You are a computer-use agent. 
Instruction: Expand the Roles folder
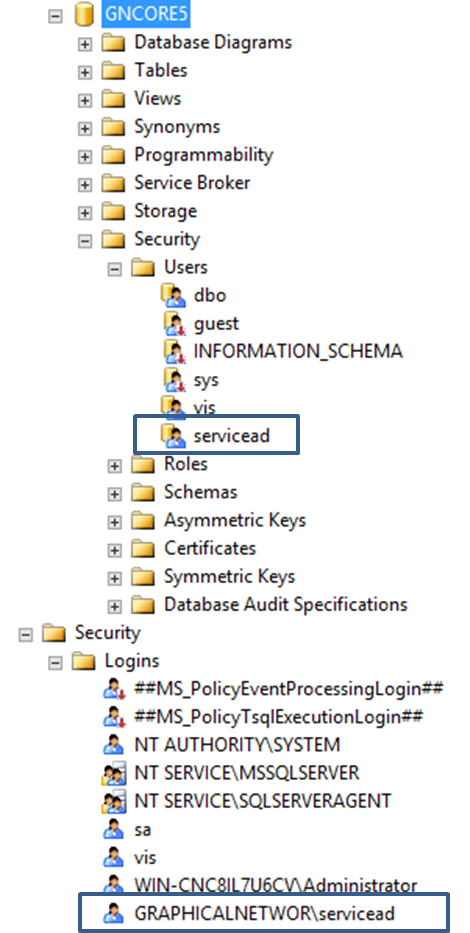115,466
